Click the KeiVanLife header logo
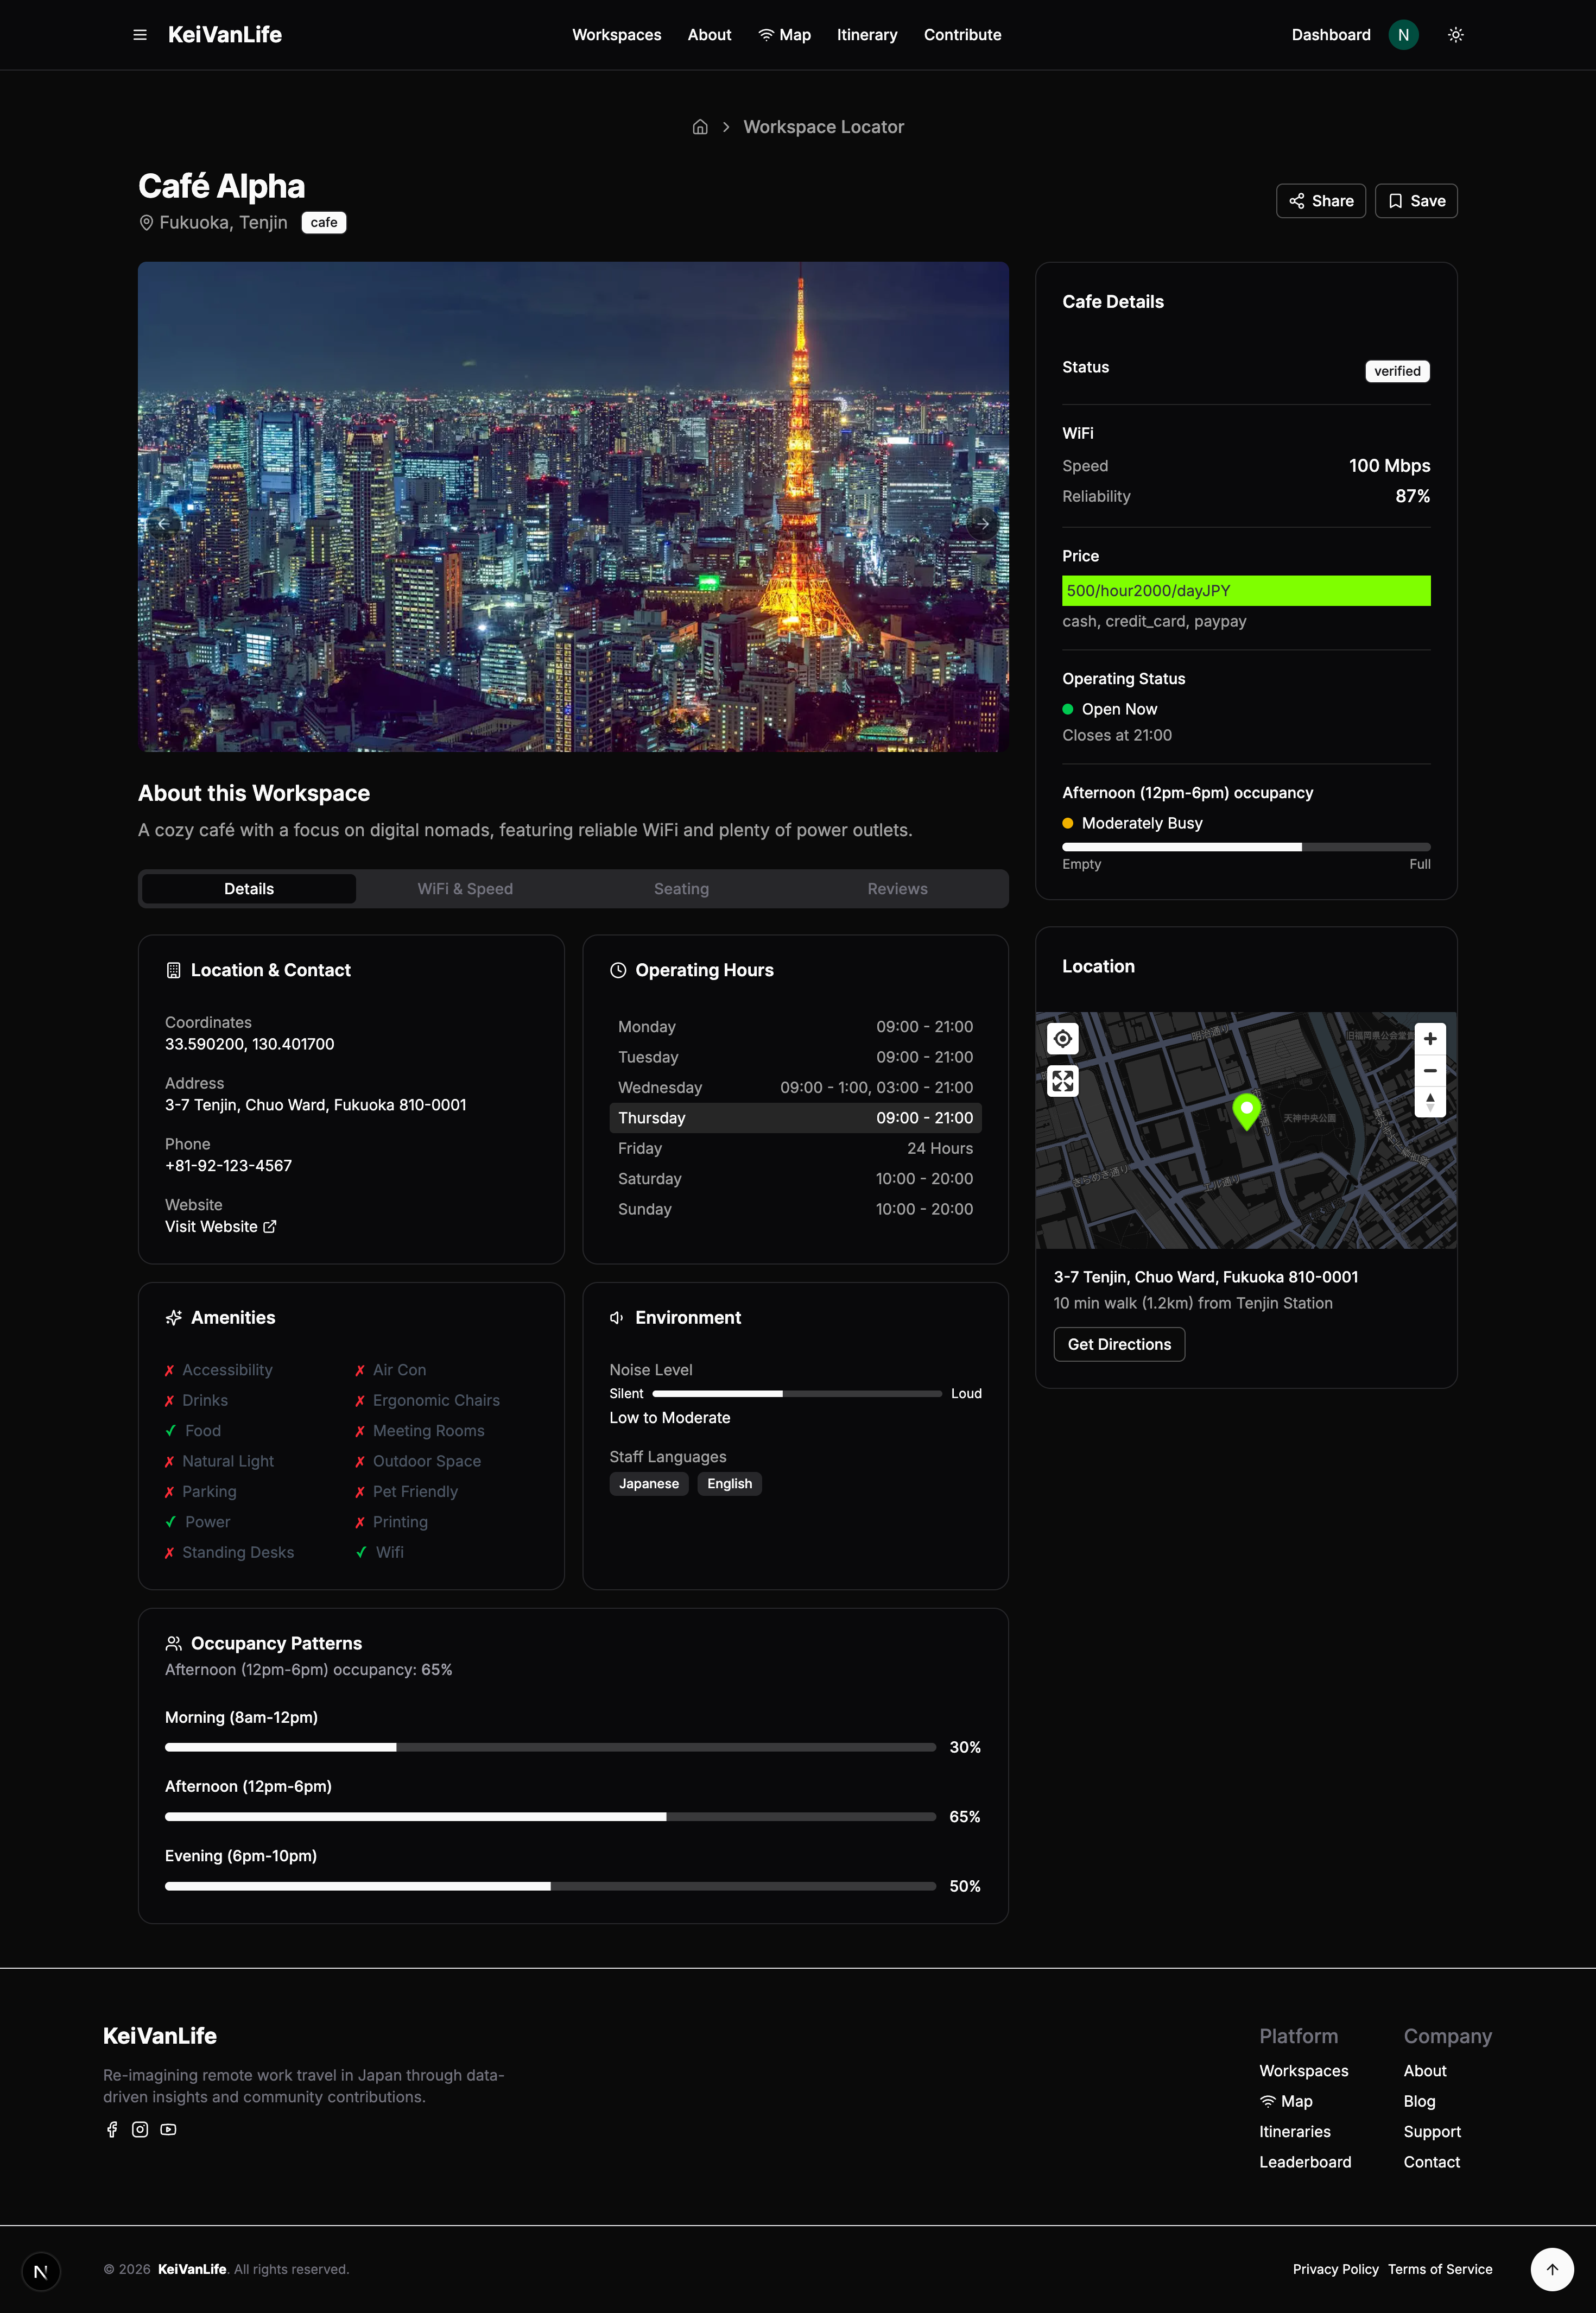 coord(225,35)
